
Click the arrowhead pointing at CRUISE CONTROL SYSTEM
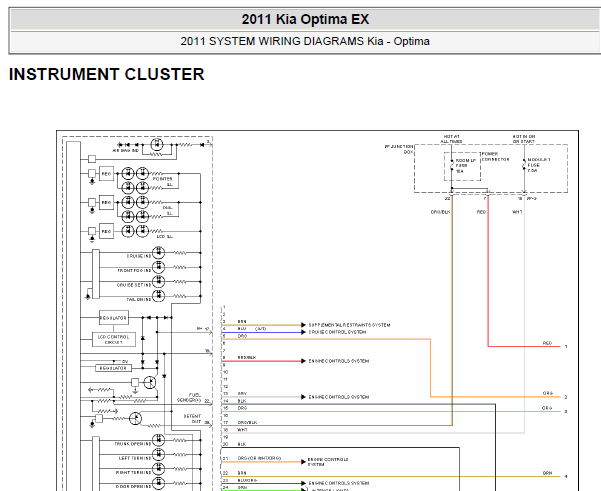coord(304,332)
